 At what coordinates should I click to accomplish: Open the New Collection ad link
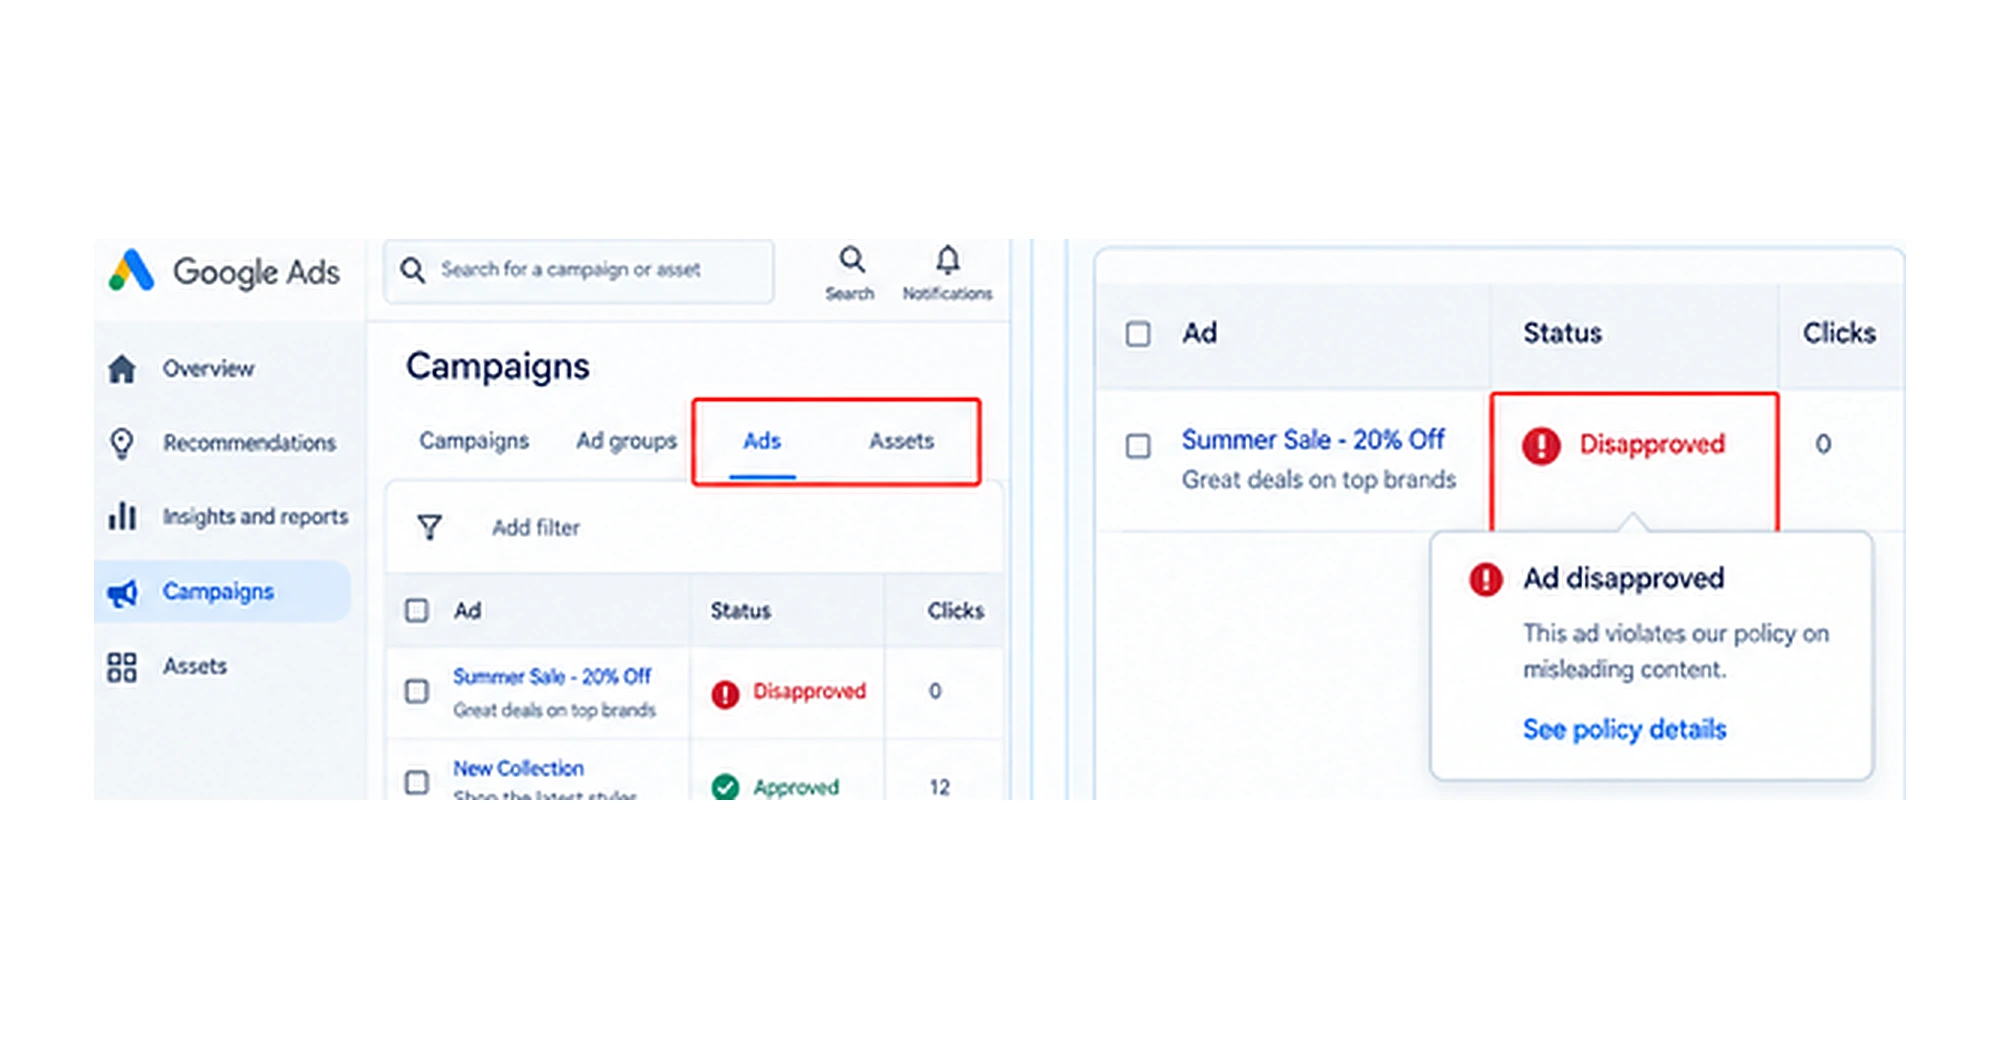[518, 768]
